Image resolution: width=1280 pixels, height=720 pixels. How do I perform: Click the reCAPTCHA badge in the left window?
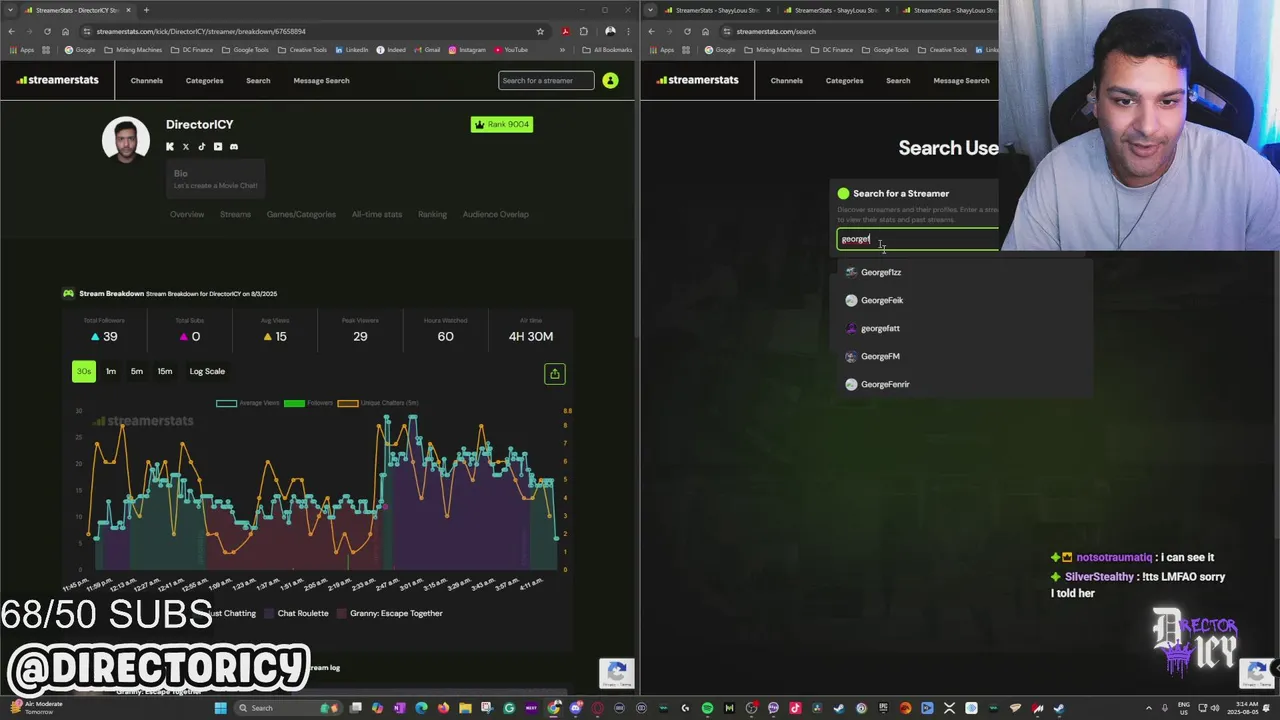[x=617, y=673]
